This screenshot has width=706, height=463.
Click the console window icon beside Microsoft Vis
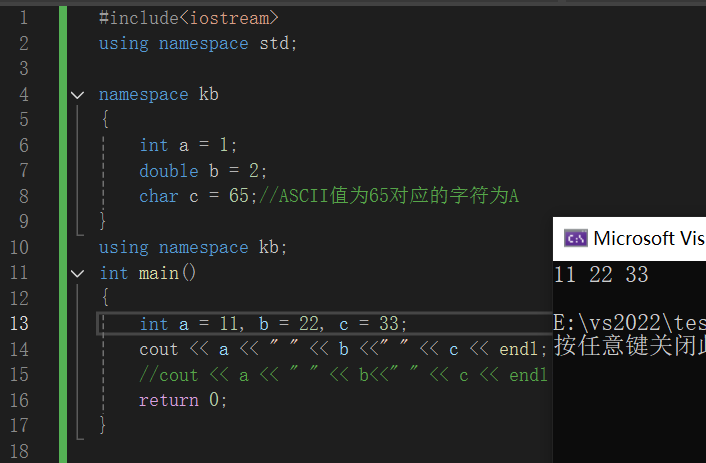575,238
